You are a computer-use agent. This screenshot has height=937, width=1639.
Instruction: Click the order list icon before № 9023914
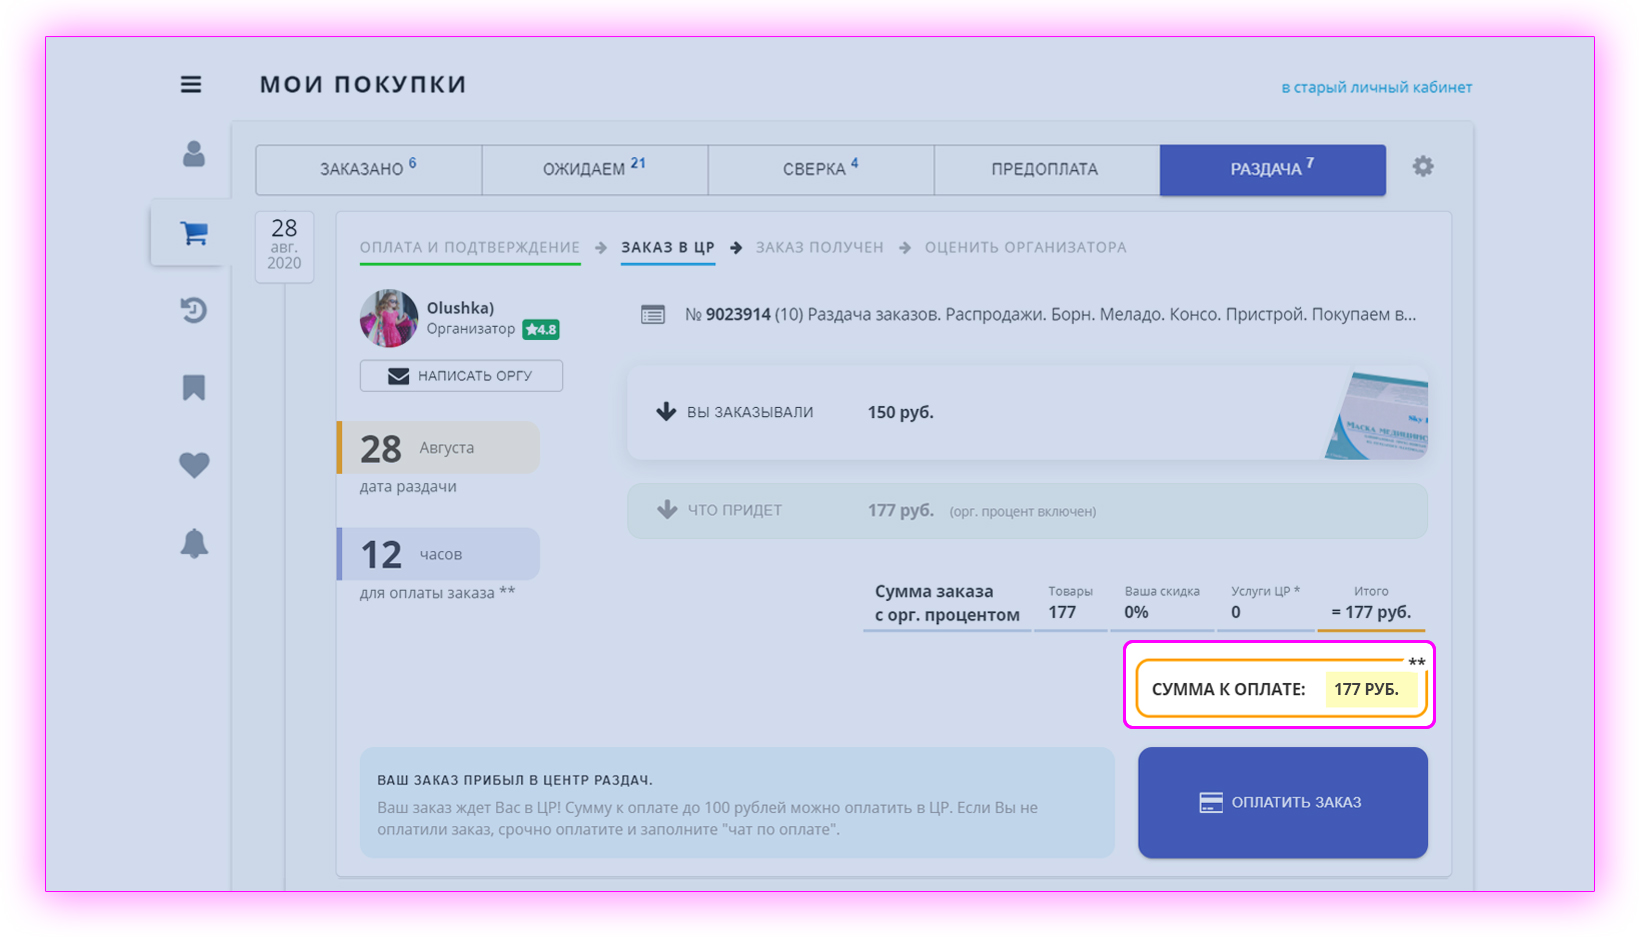tap(653, 315)
